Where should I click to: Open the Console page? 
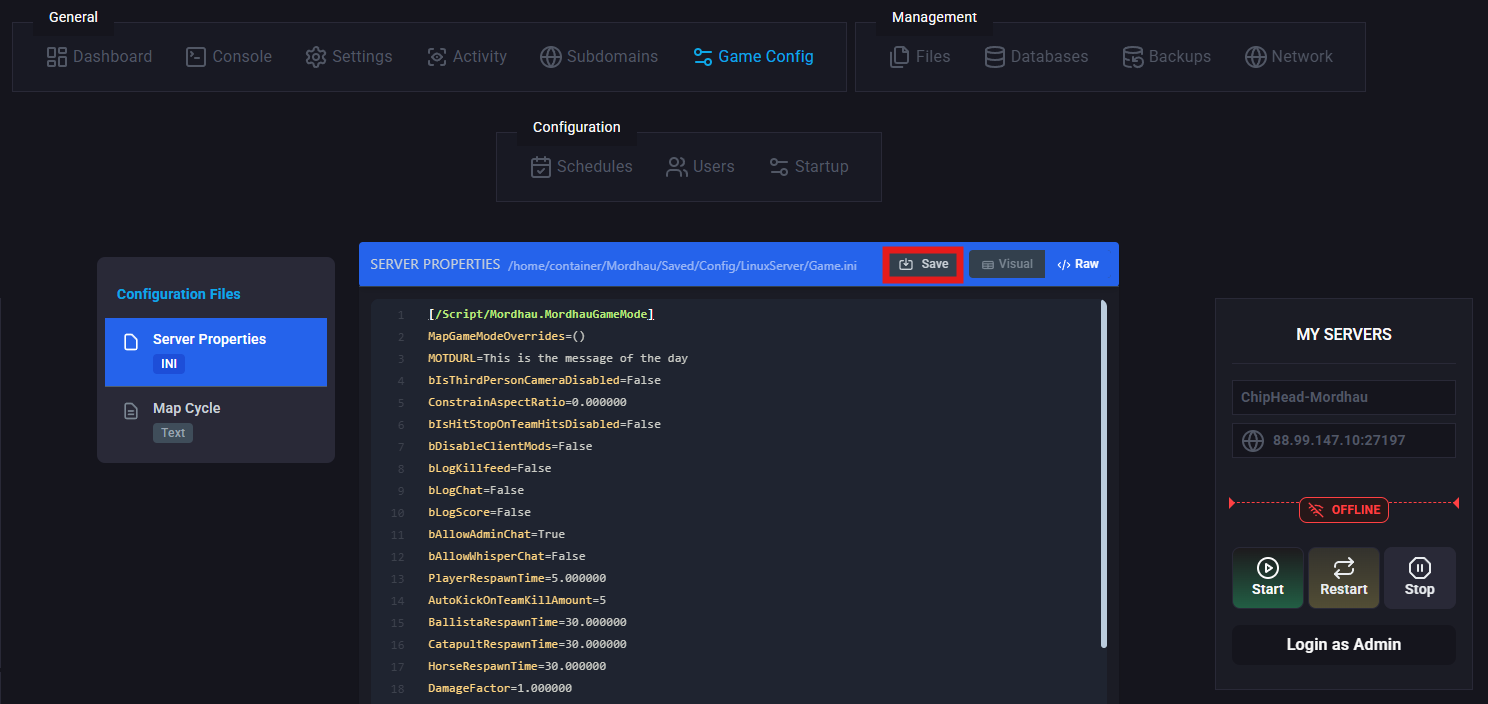click(229, 57)
